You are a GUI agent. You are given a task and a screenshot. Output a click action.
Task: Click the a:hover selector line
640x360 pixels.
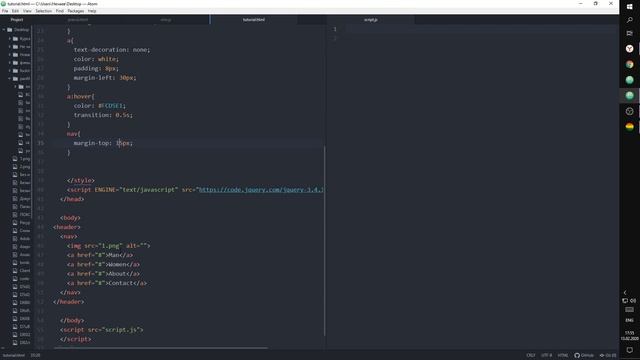tap(81, 97)
